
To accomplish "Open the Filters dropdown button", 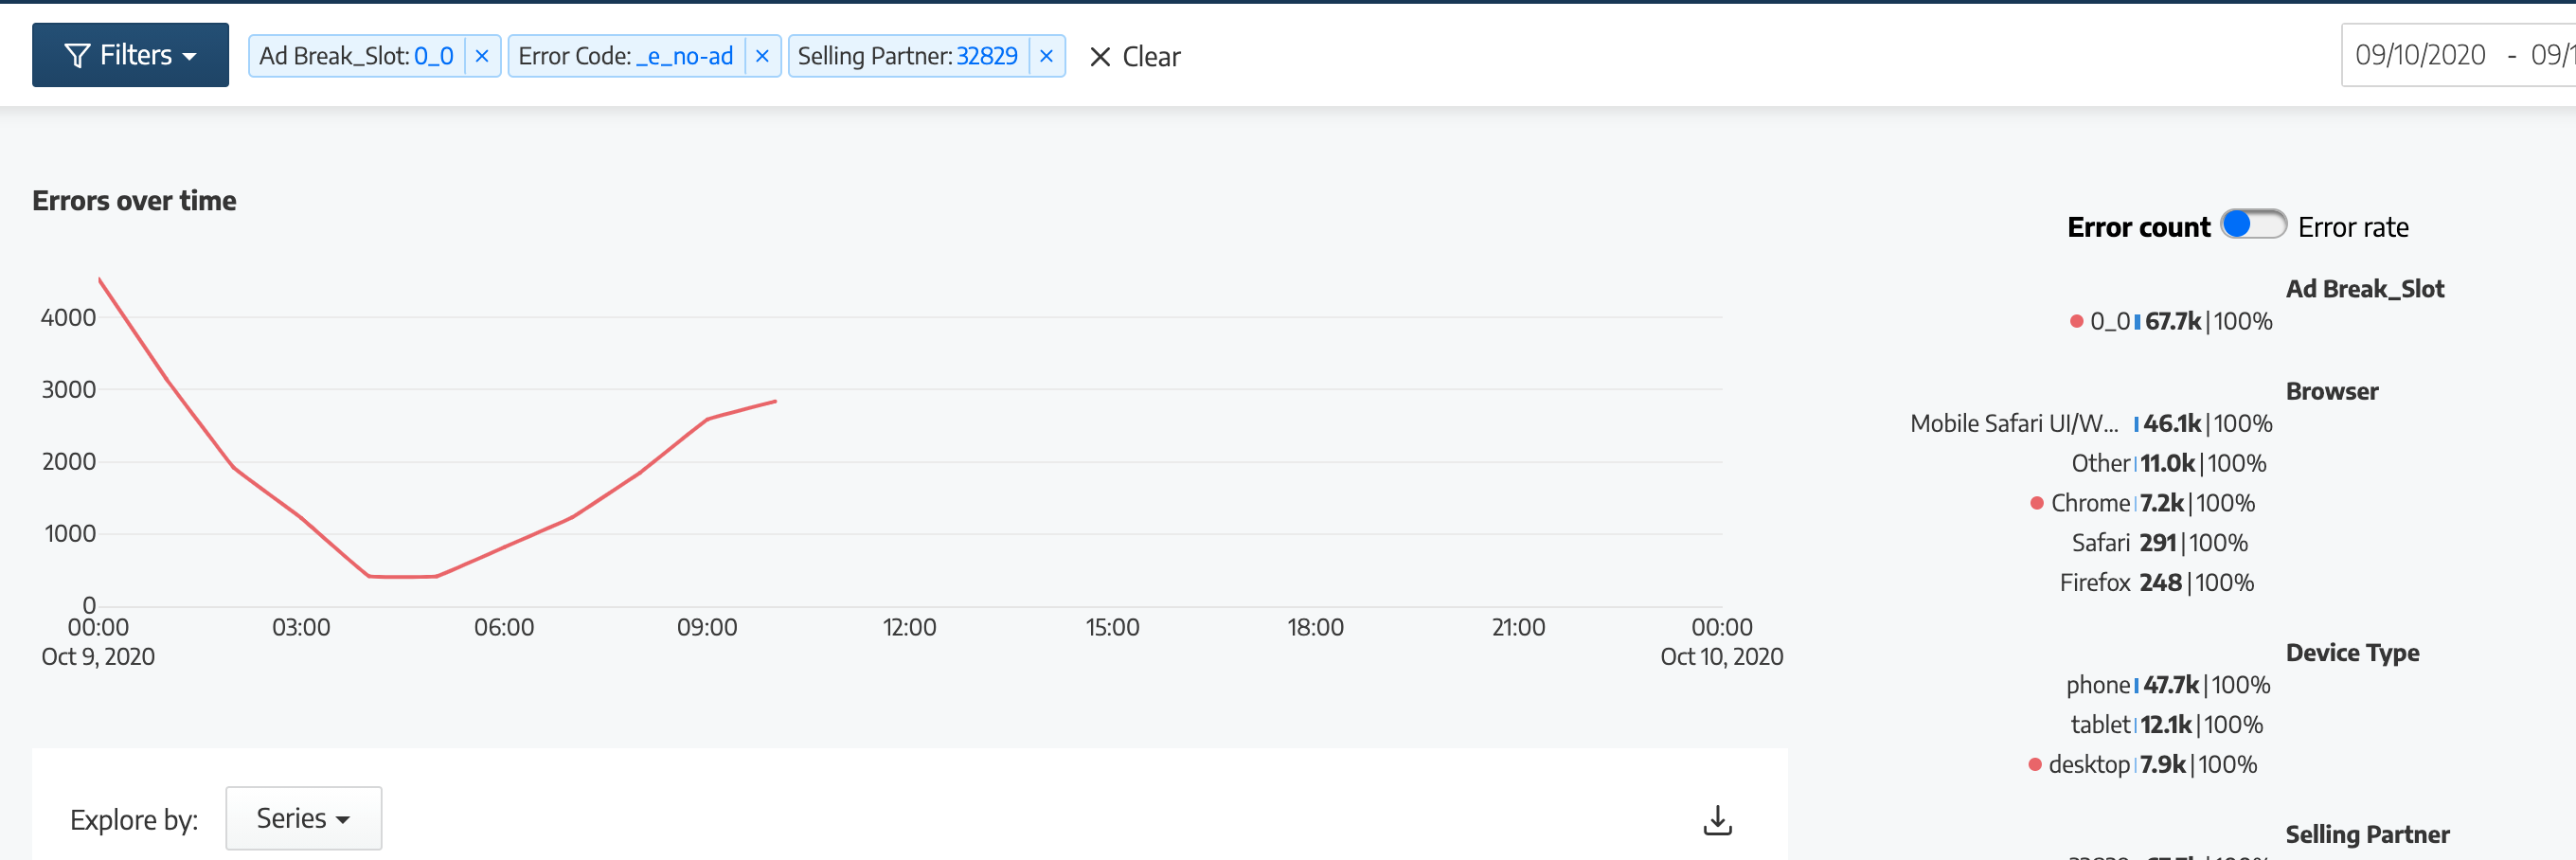I will [x=130, y=55].
